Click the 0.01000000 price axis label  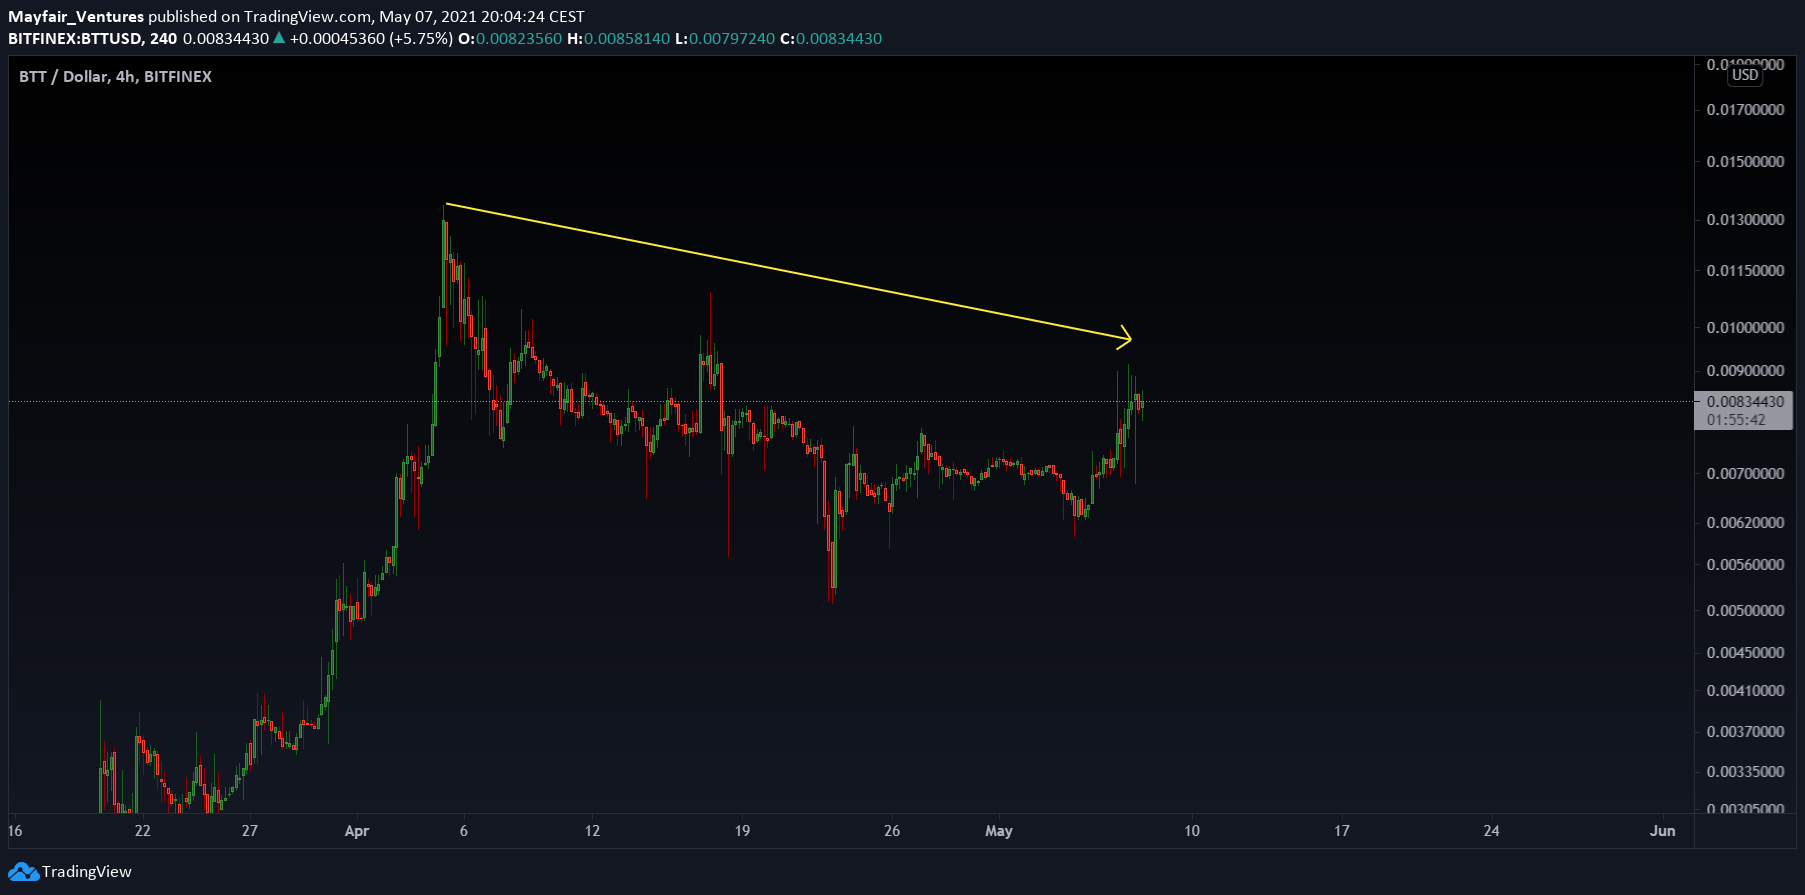coord(1745,328)
